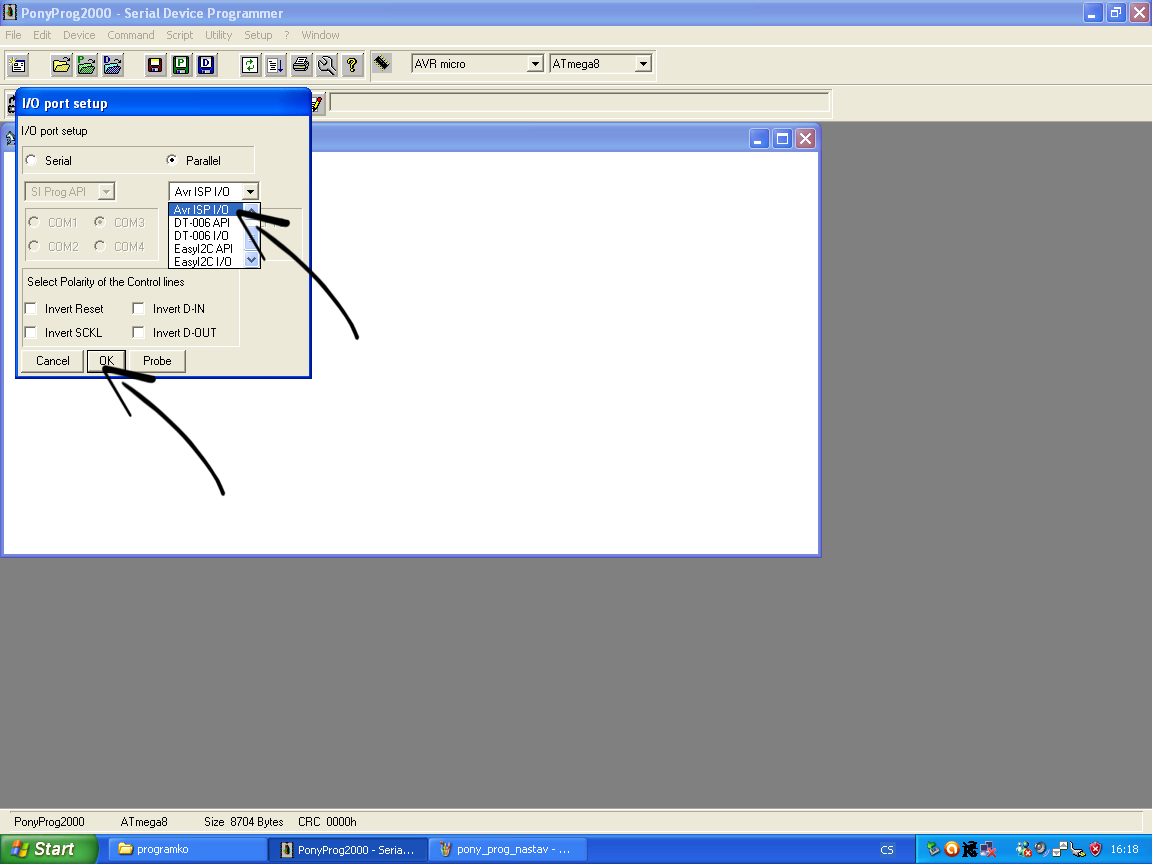Click the yellow Help question mark icon
Screen dimensions: 1152x864
click(x=353, y=65)
